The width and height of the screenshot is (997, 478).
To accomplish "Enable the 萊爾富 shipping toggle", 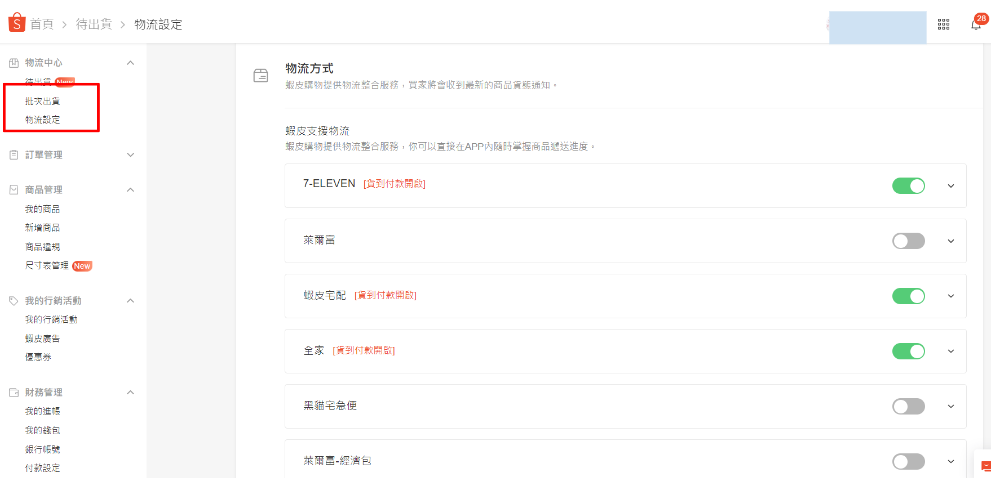I will click(x=908, y=241).
